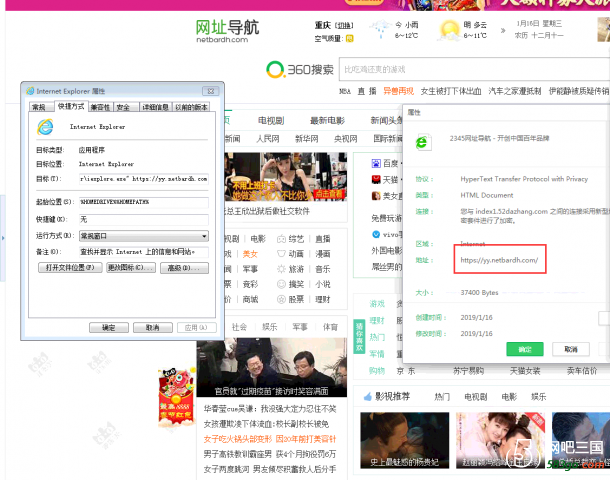This screenshot has height=480, width=610.
Task: Open the 最新电影 navigation tab
Action: click(328, 121)
